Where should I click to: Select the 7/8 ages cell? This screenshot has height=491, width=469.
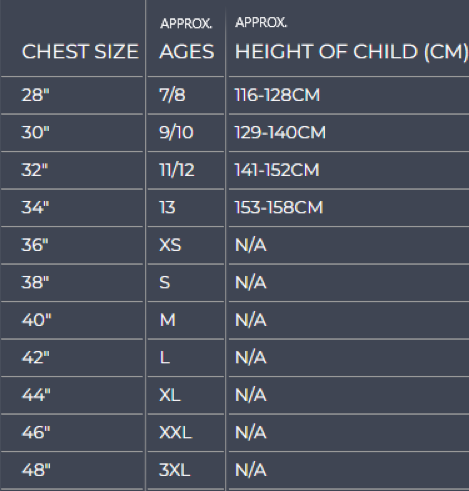[x=172, y=95]
